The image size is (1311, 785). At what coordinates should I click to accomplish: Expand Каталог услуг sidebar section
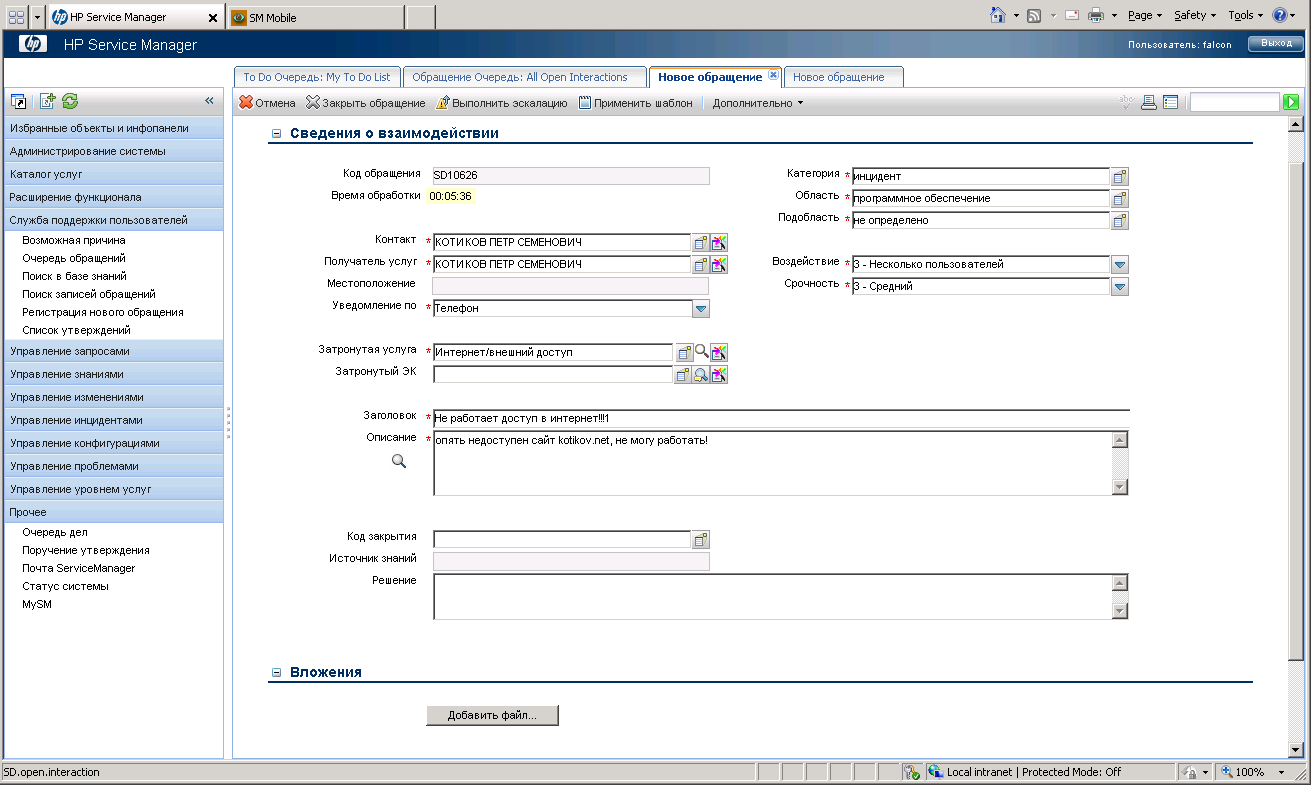point(113,174)
